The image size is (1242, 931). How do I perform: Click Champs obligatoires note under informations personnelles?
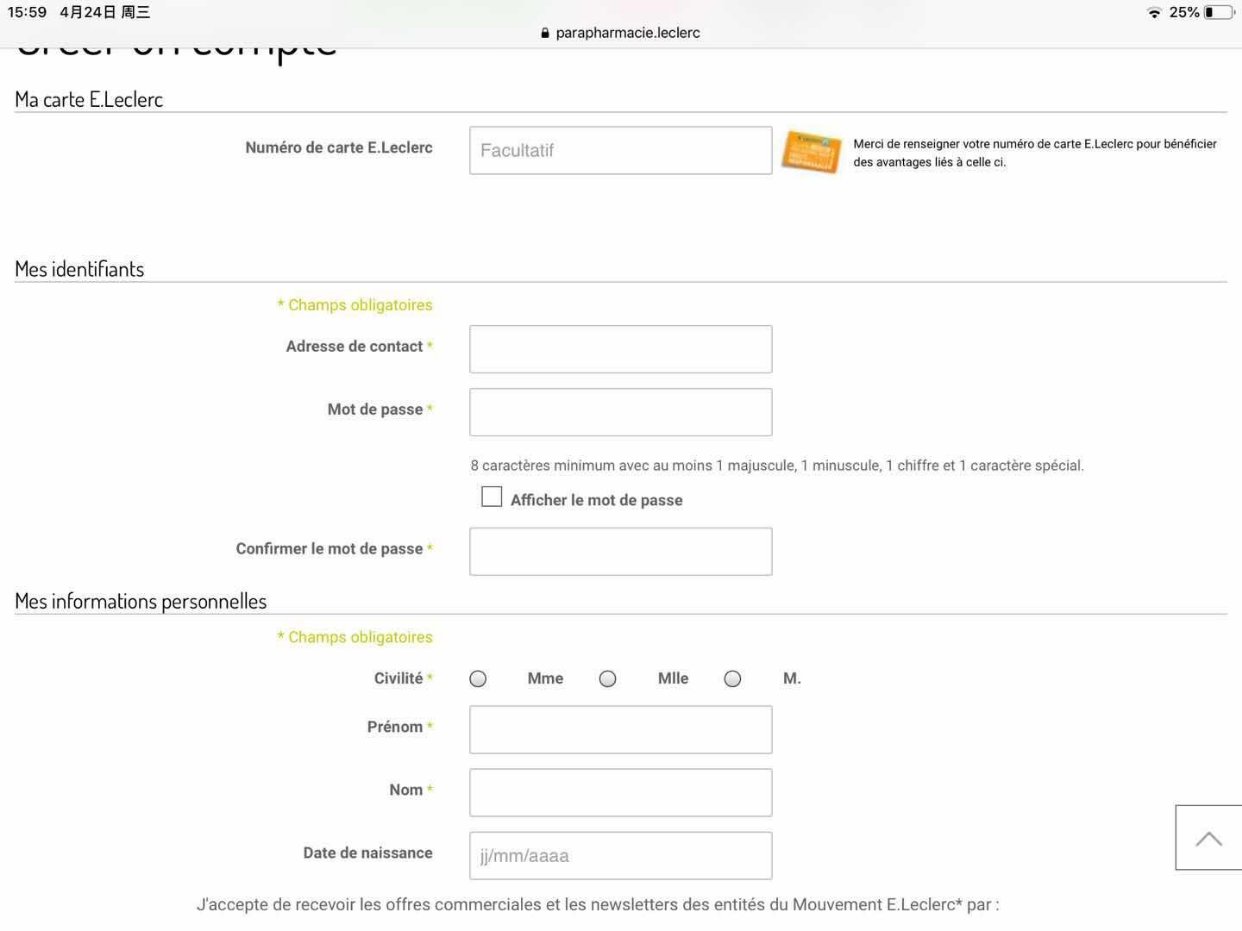point(355,637)
